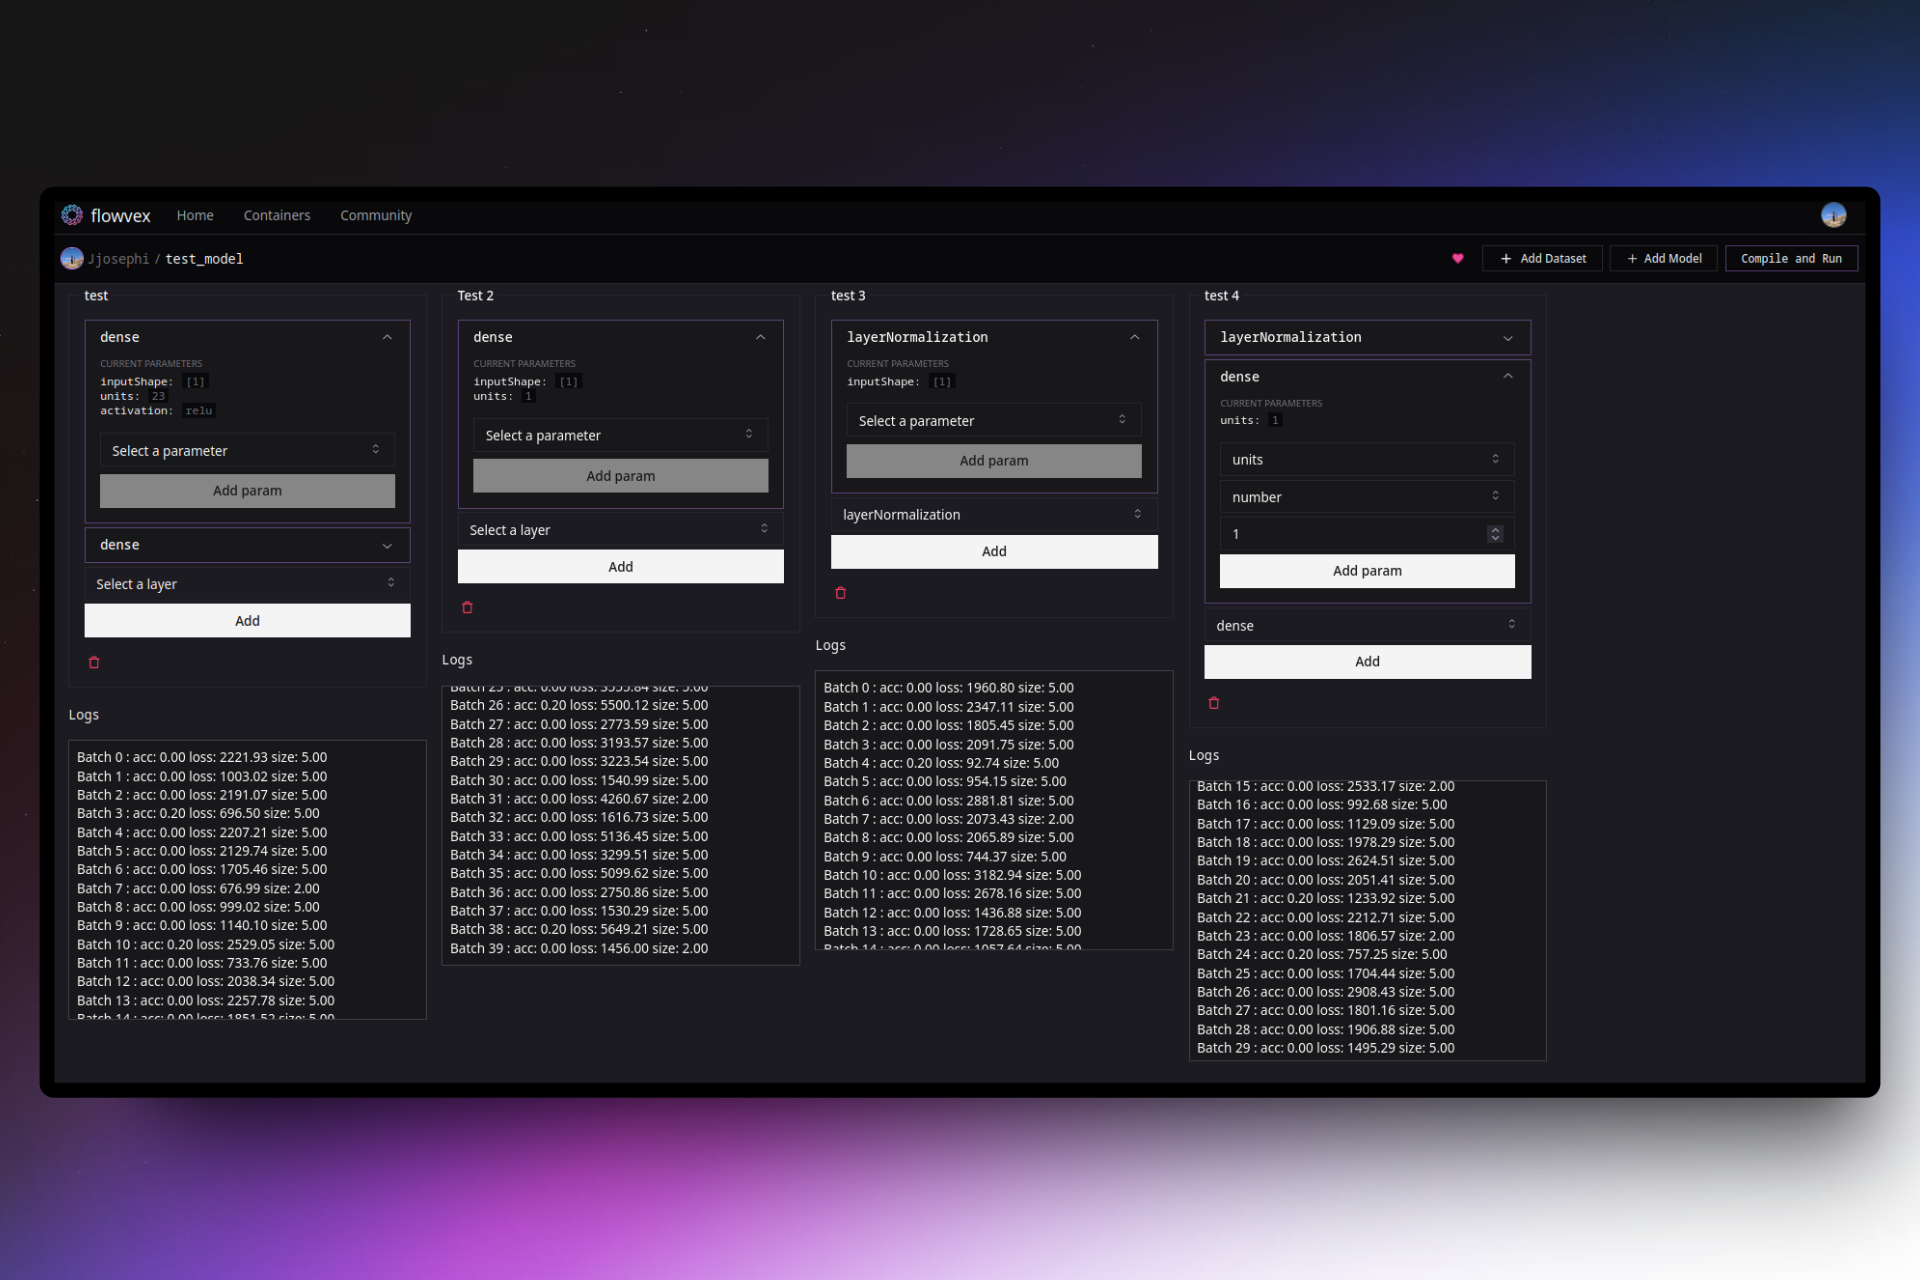Click the white 'Add param' button in test 4
The width and height of the screenshot is (1920, 1280).
[x=1366, y=571]
